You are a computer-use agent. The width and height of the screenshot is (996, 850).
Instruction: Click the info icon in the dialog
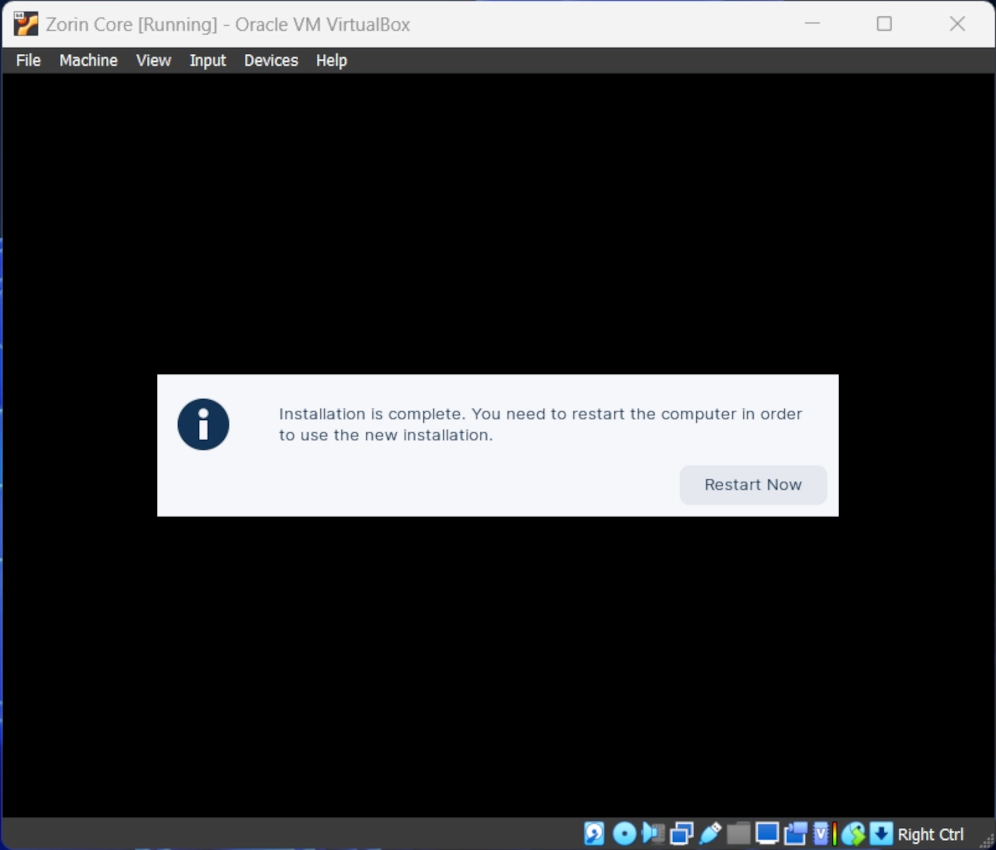203,424
